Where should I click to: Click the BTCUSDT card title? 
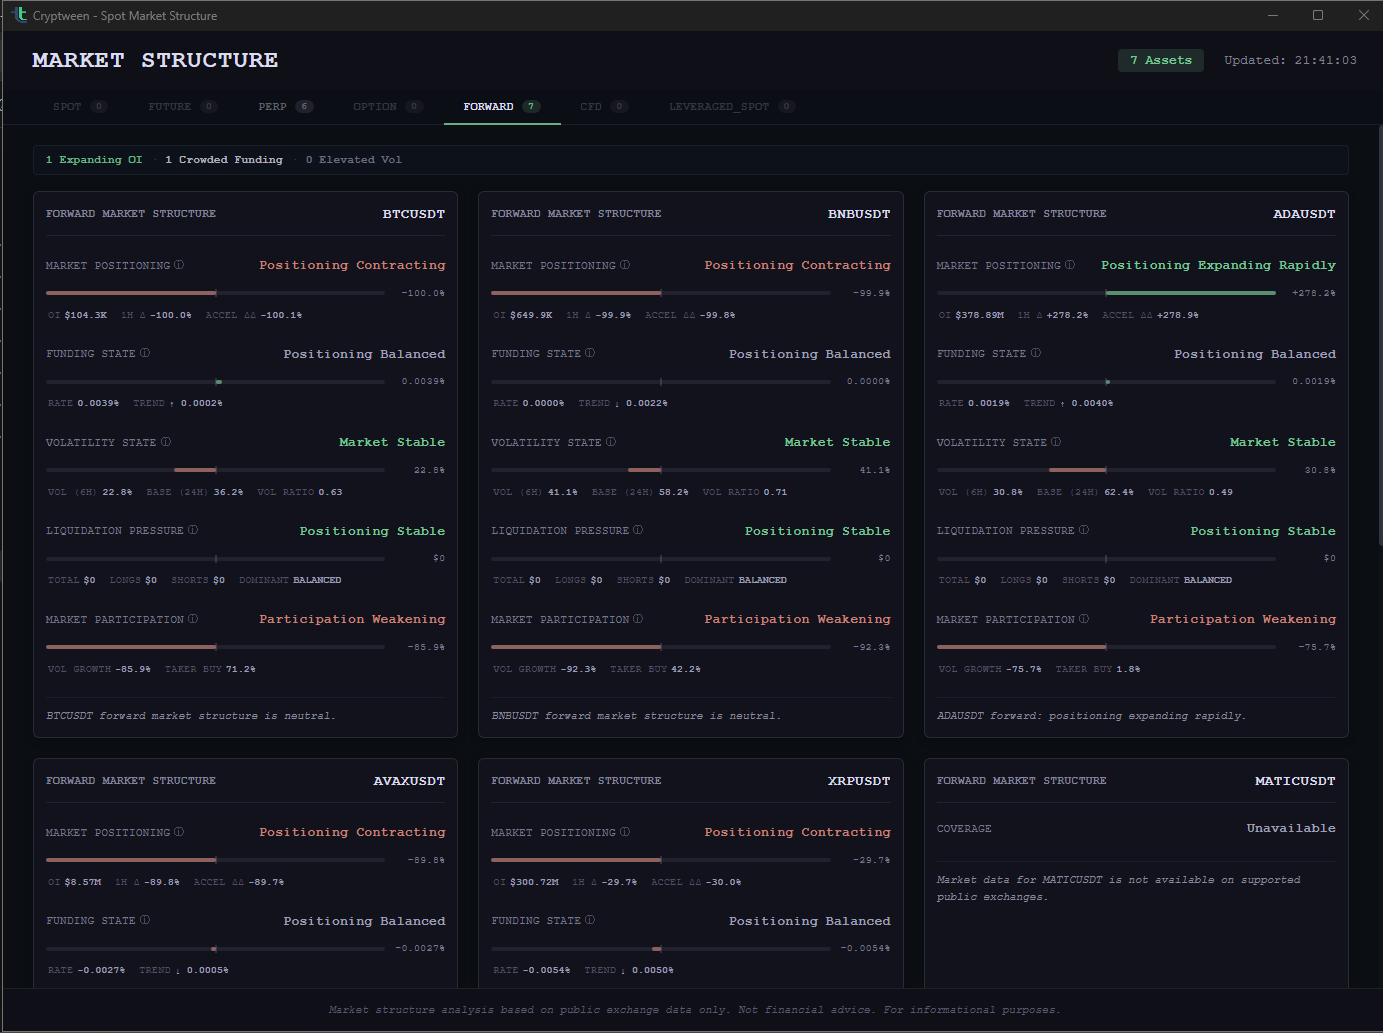[414, 214]
